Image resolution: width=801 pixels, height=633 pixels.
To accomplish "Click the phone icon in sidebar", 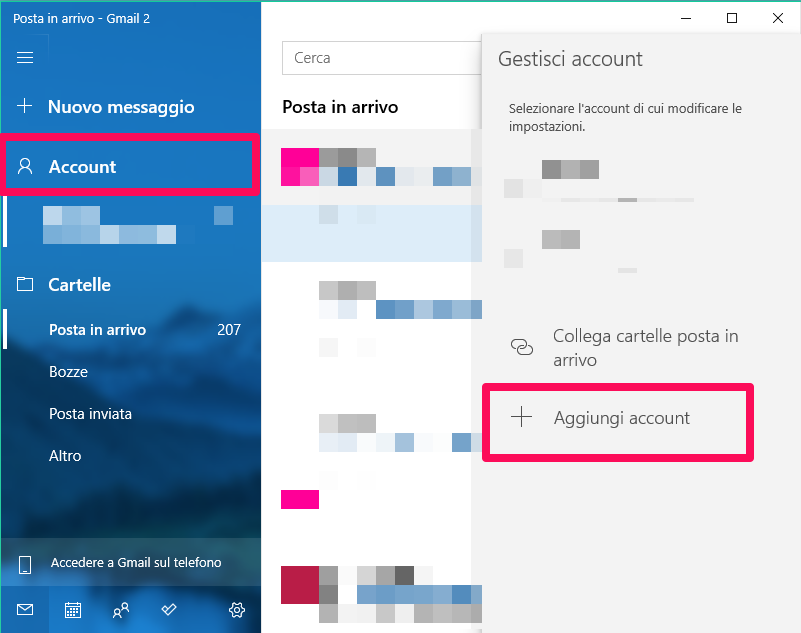I will (x=25, y=565).
